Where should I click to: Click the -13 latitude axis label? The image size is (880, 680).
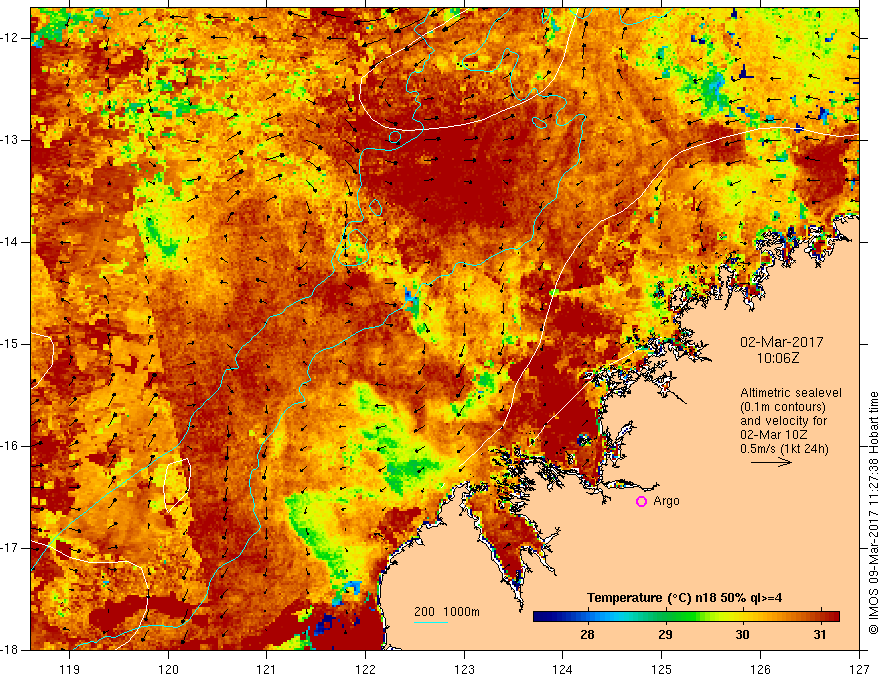pos(10,140)
